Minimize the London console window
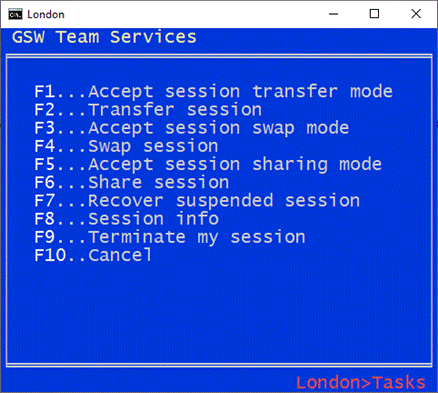The width and height of the screenshot is (438, 393). pyautogui.click(x=333, y=14)
